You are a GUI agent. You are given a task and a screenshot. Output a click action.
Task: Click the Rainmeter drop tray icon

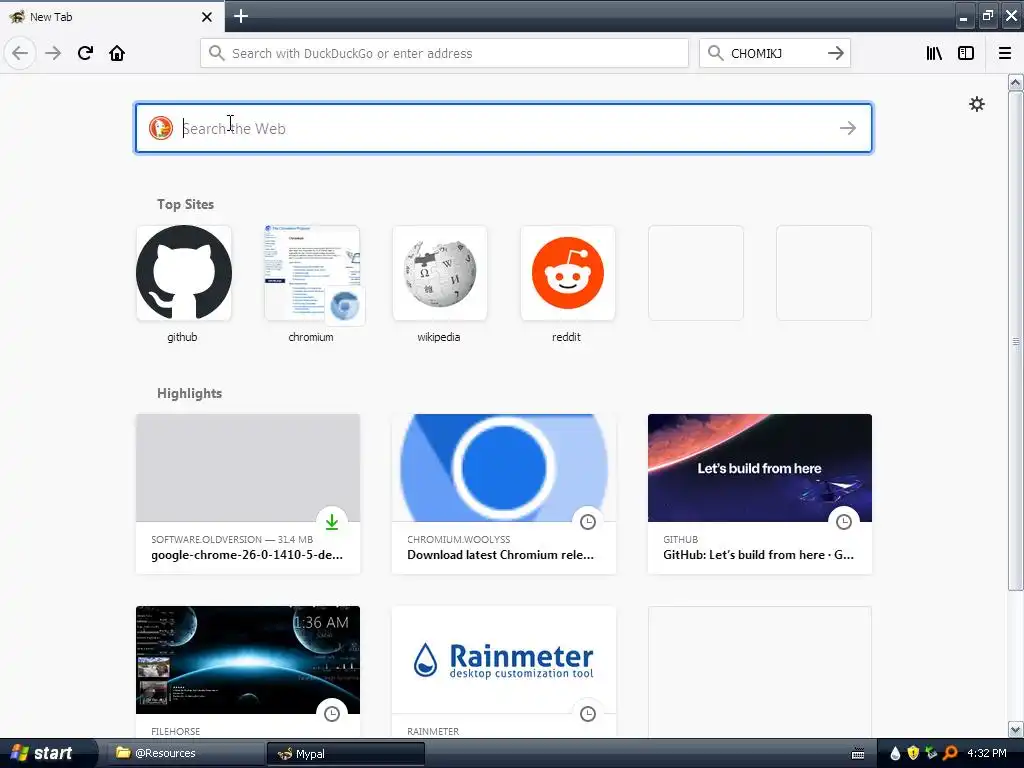pos(895,754)
